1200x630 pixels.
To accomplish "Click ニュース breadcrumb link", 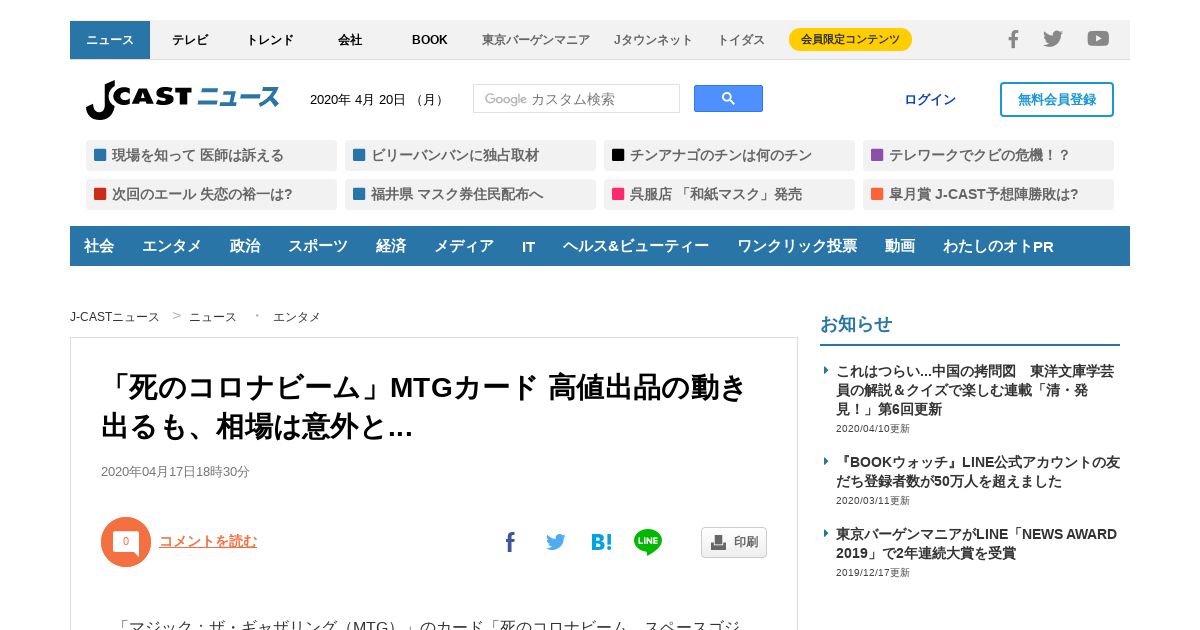I will click(213, 317).
